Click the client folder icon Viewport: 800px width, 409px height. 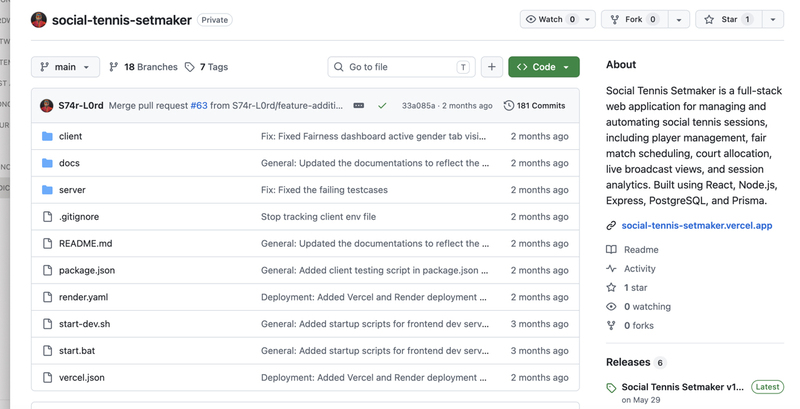[47, 136]
